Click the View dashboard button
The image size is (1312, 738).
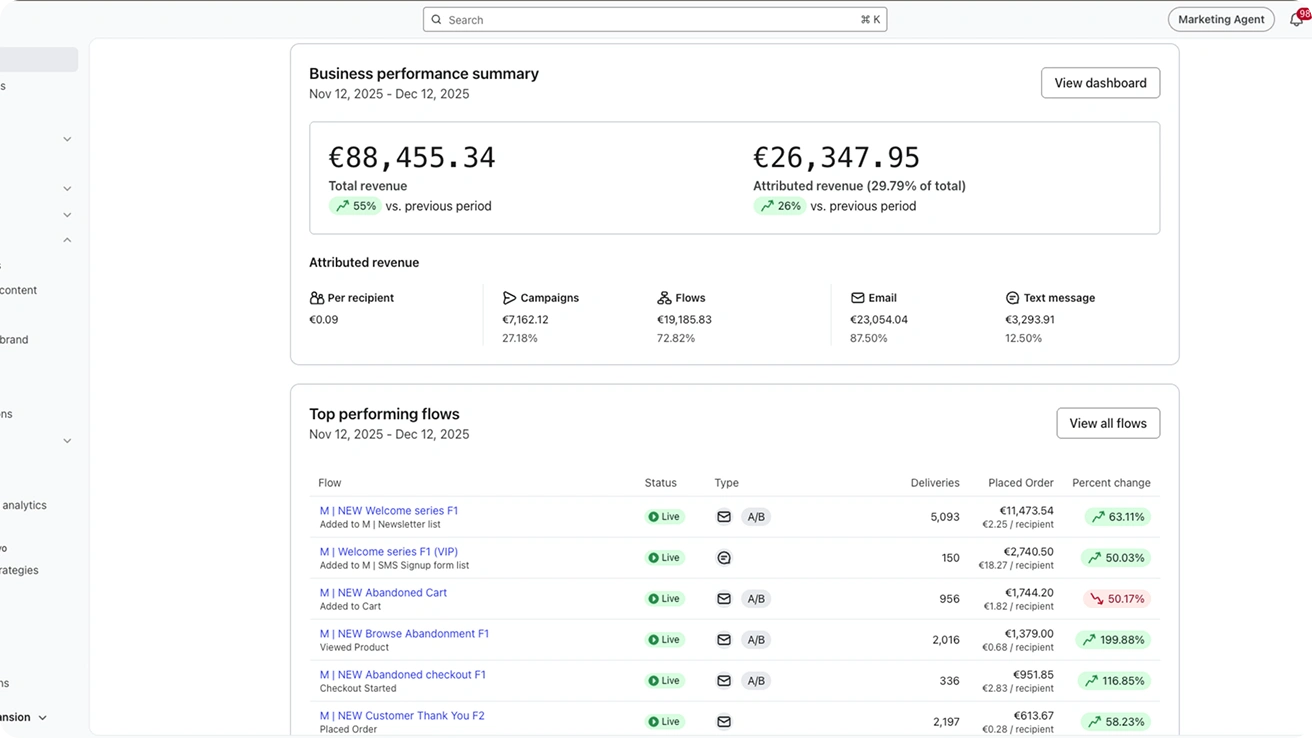pyautogui.click(x=1100, y=83)
